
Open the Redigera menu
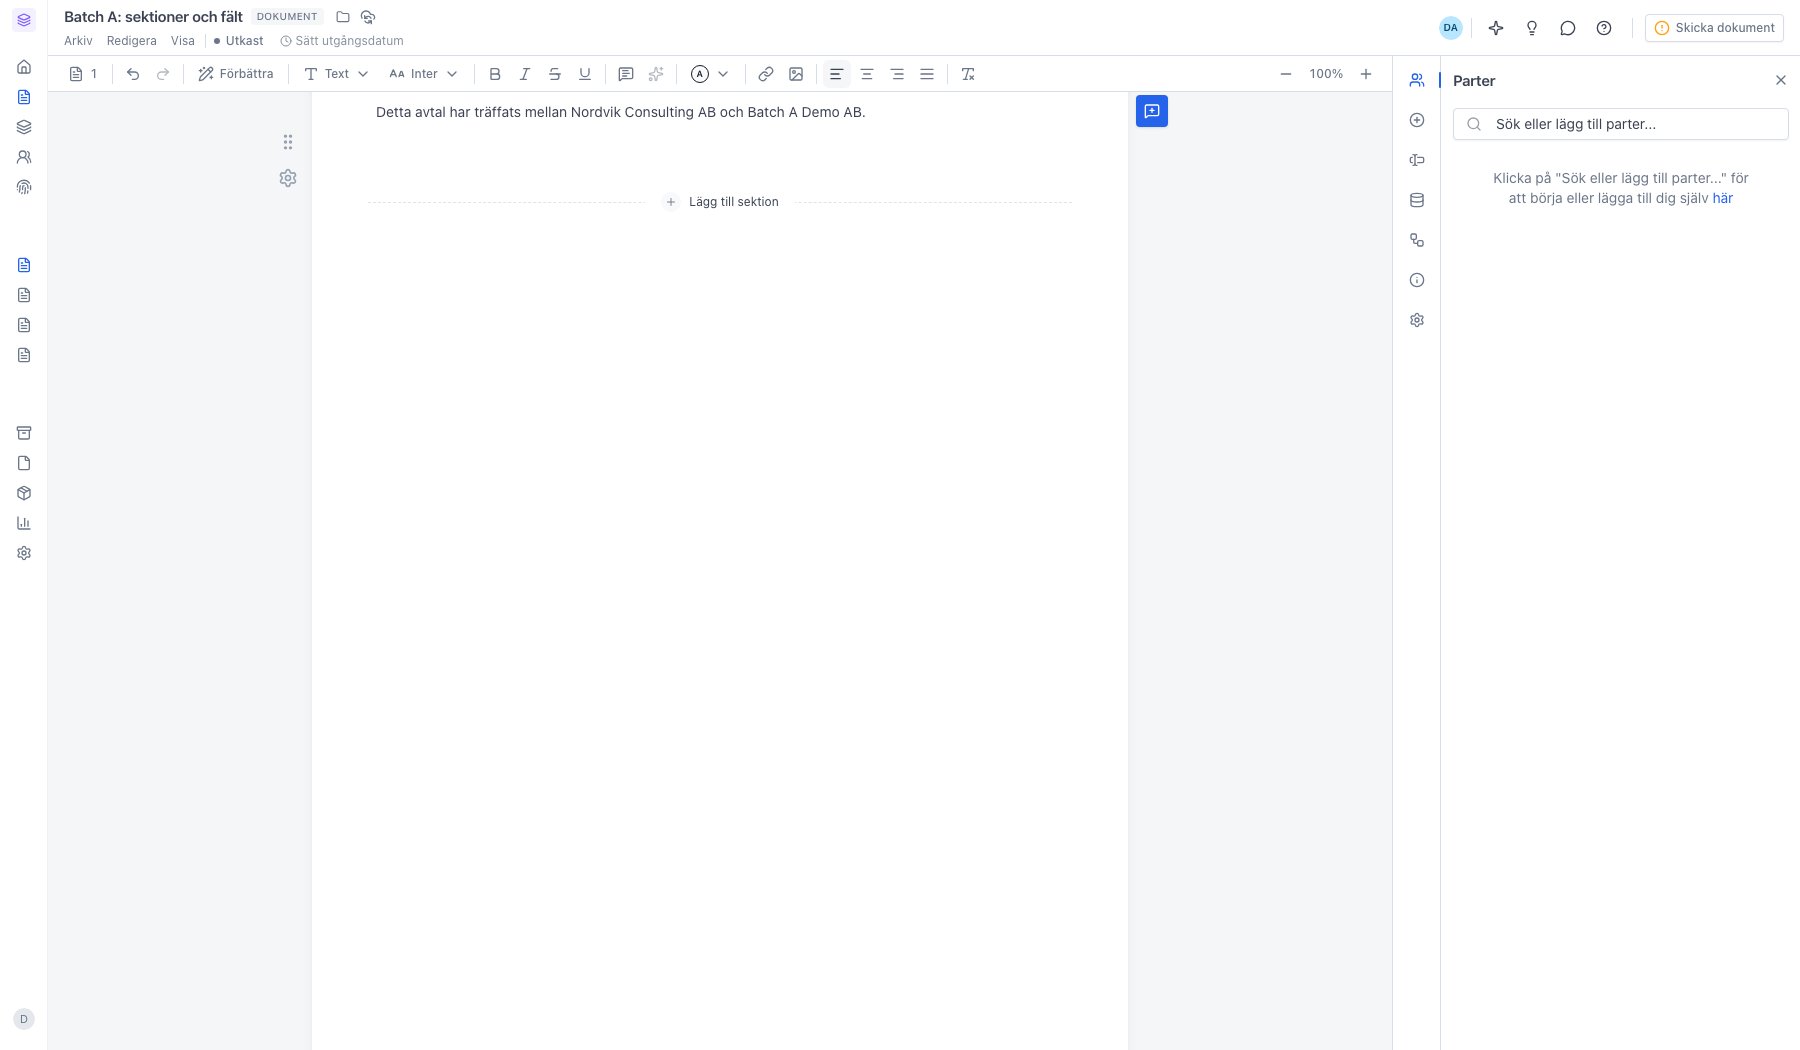(x=132, y=41)
